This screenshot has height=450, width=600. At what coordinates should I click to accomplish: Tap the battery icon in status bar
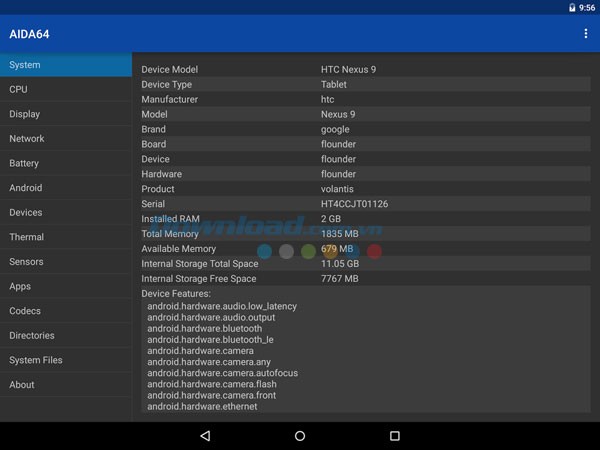pos(572,7)
